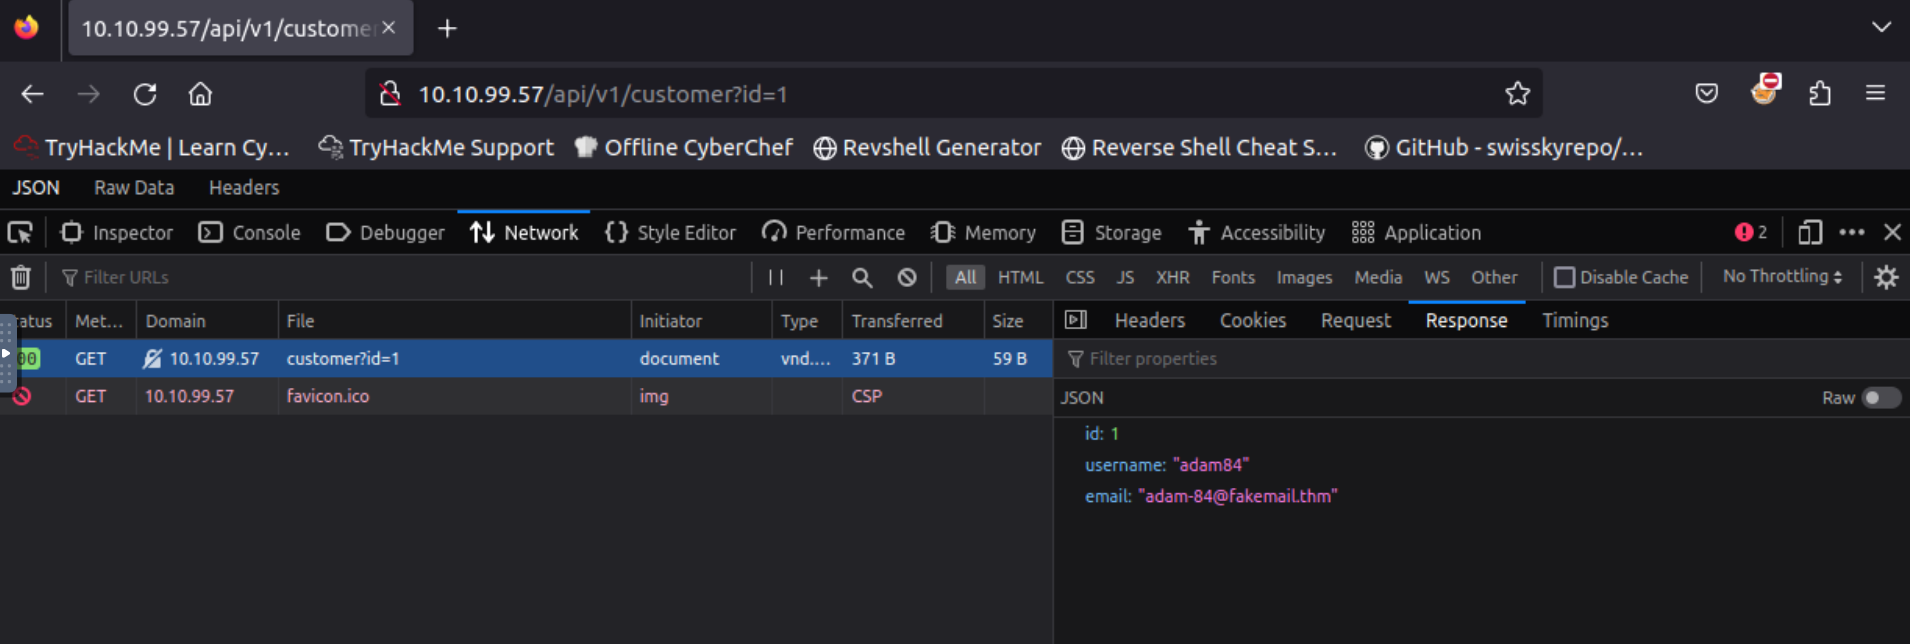Viewport: 1910px width, 644px height.
Task: Toggle the Raw response switch
Action: click(x=1880, y=398)
